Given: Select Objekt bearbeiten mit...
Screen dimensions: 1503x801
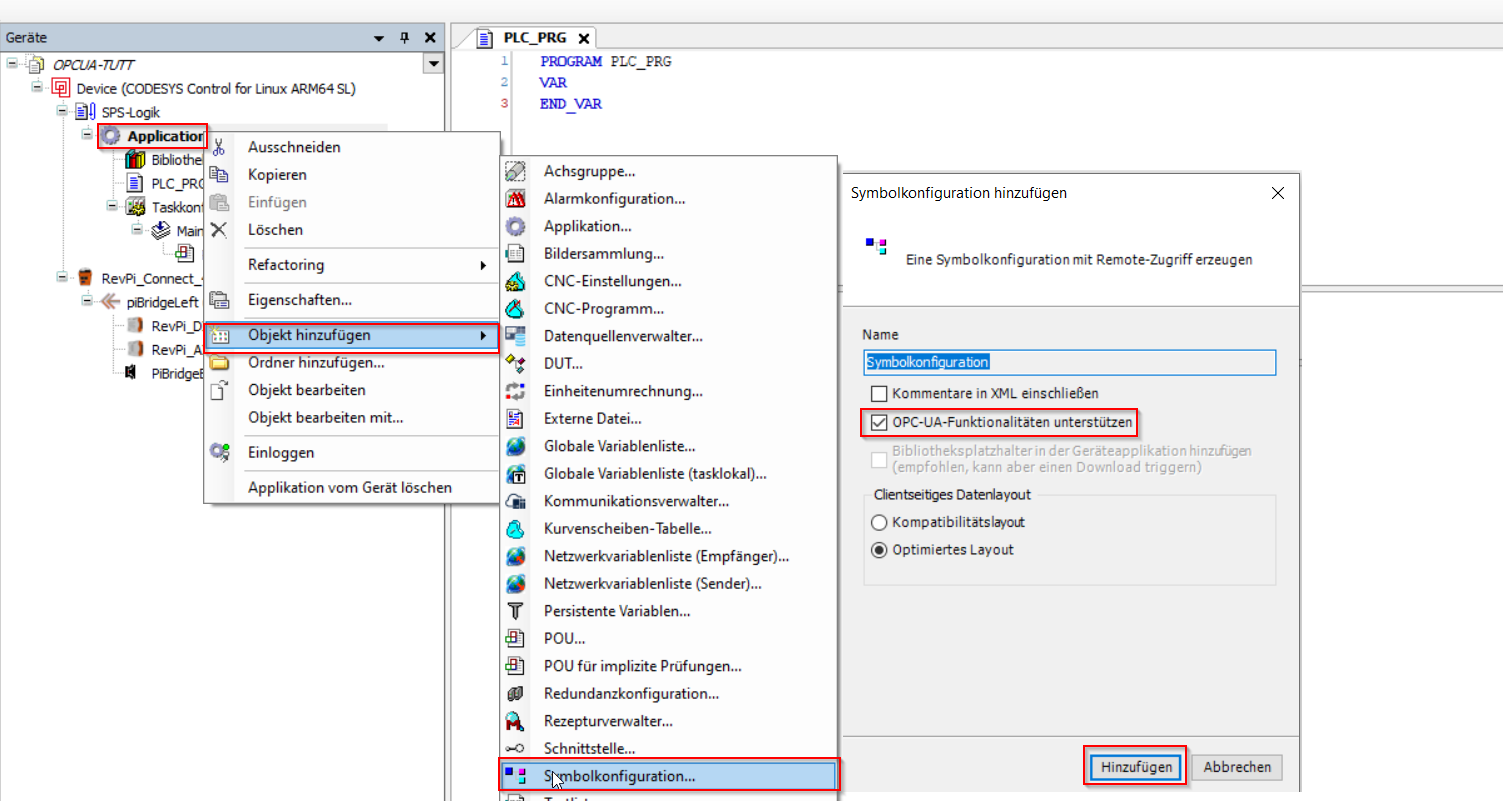Looking at the screenshot, I should pos(351,417).
